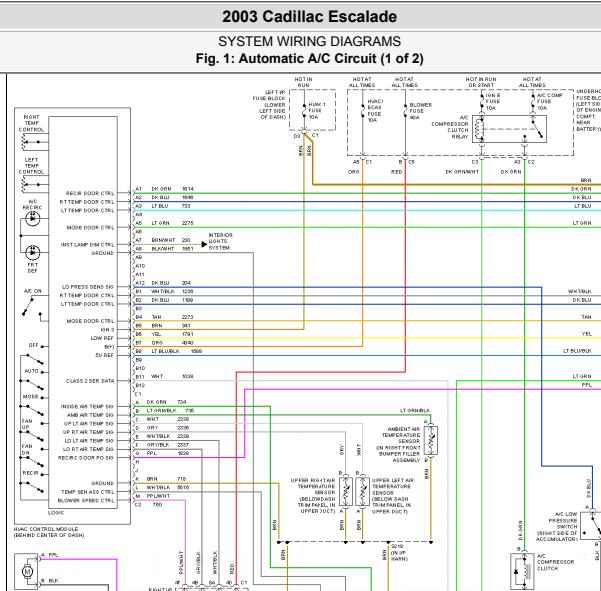The height and width of the screenshot is (591, 601).
Task: Click the 'SYSTEM WIRING DIAGRAMS' heading
Action: tap(310, 41)
